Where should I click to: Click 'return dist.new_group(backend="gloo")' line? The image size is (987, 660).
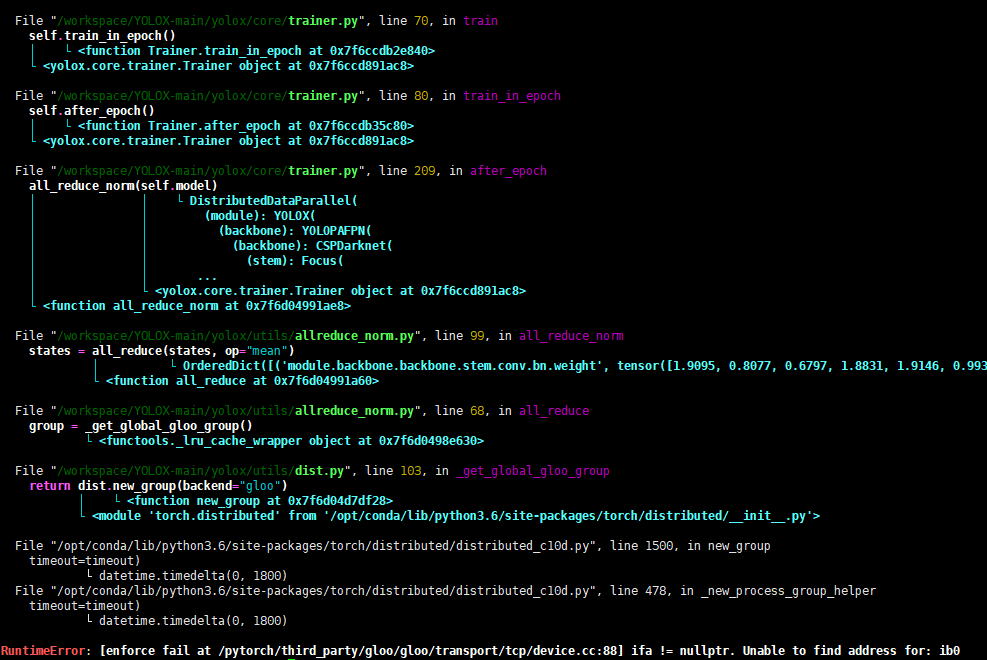(x=158, y=486)
